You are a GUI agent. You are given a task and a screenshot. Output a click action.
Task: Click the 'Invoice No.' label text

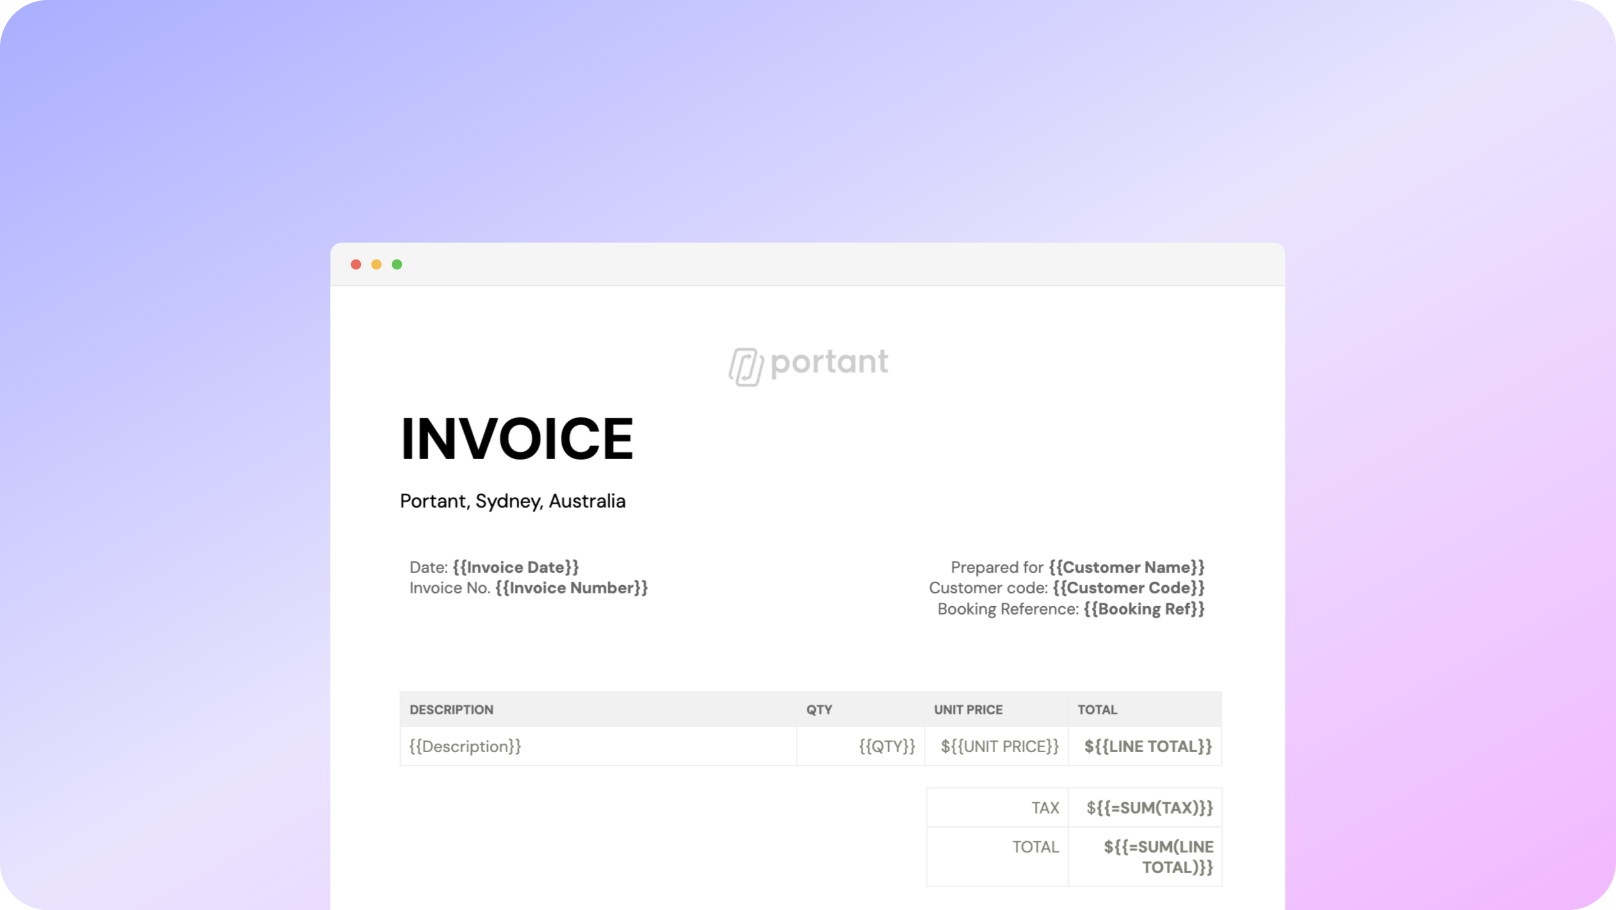coord(450,588)
